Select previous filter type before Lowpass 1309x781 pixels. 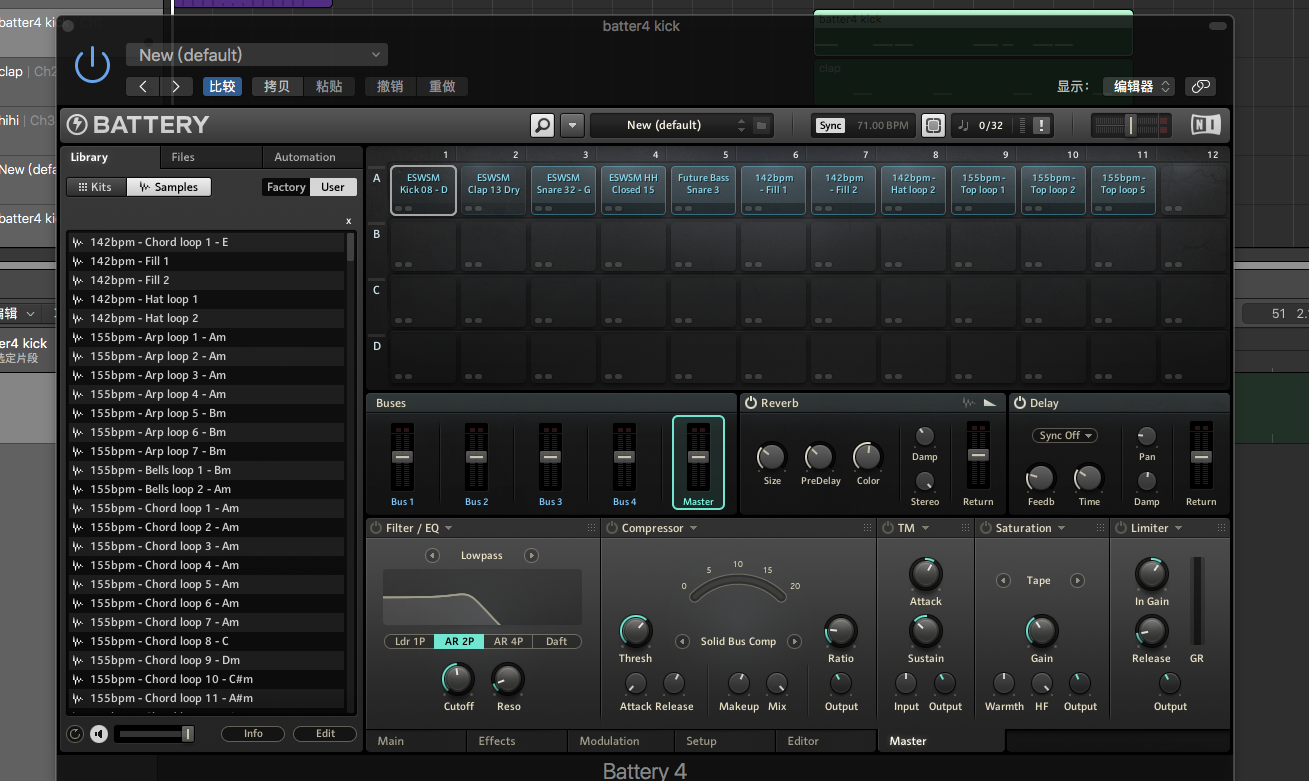point(431,556)
